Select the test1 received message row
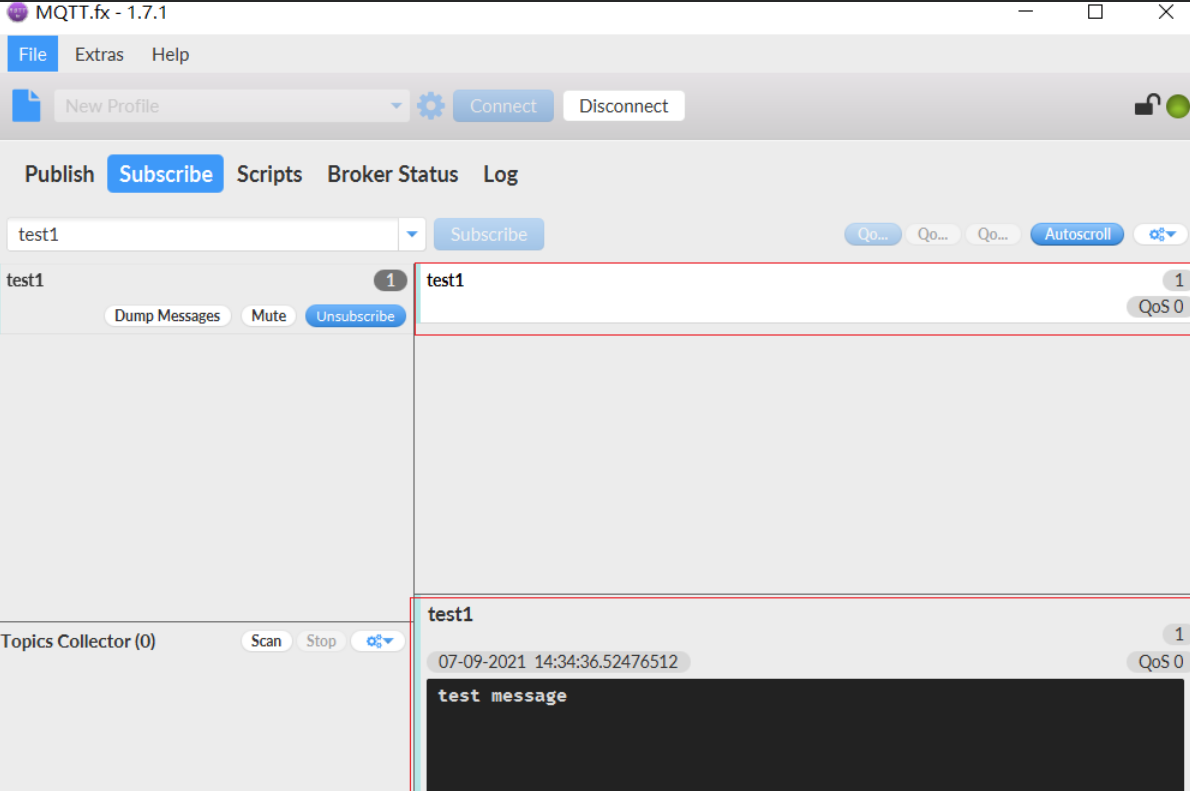The height and width of the screenshot is (791, 1190). click(803, 294)
